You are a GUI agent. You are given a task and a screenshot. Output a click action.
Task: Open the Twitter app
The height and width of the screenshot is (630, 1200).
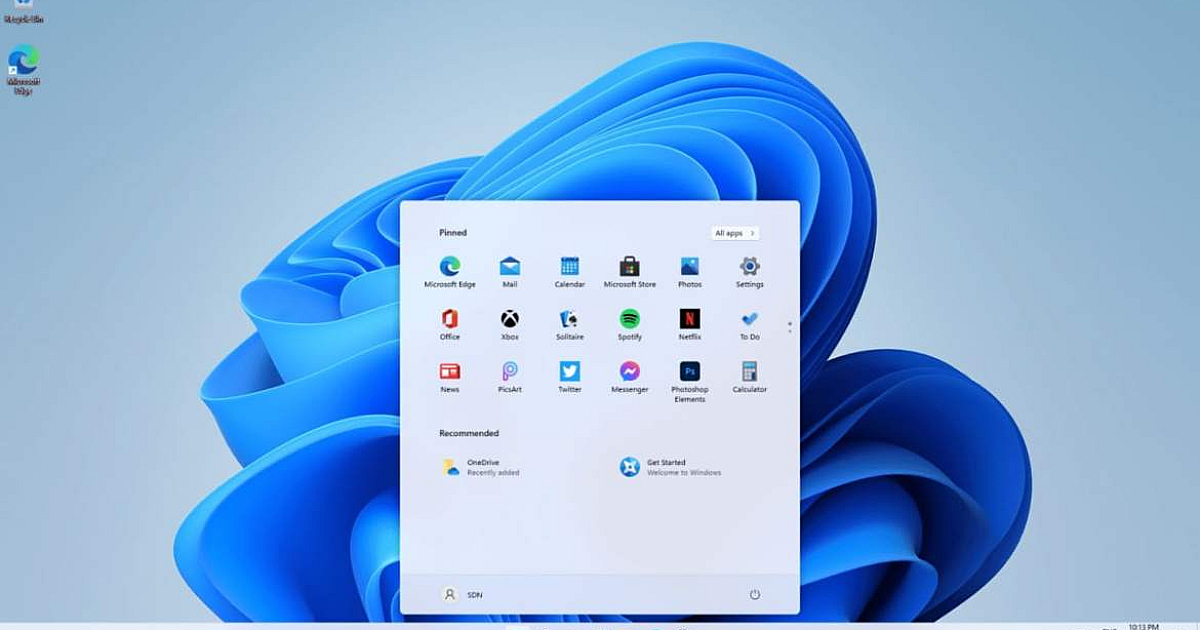point(570,377)
